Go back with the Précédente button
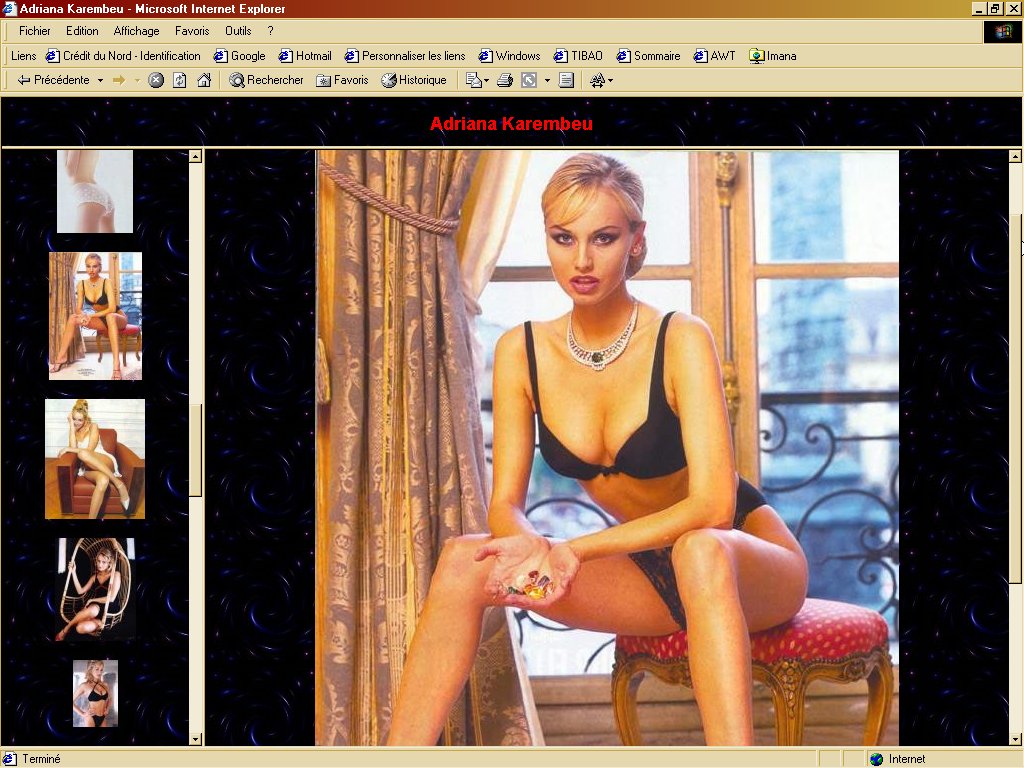Image resolution: width=1024 pixels, height=768 pixels. pyautogui.click(x=54, y=80)
